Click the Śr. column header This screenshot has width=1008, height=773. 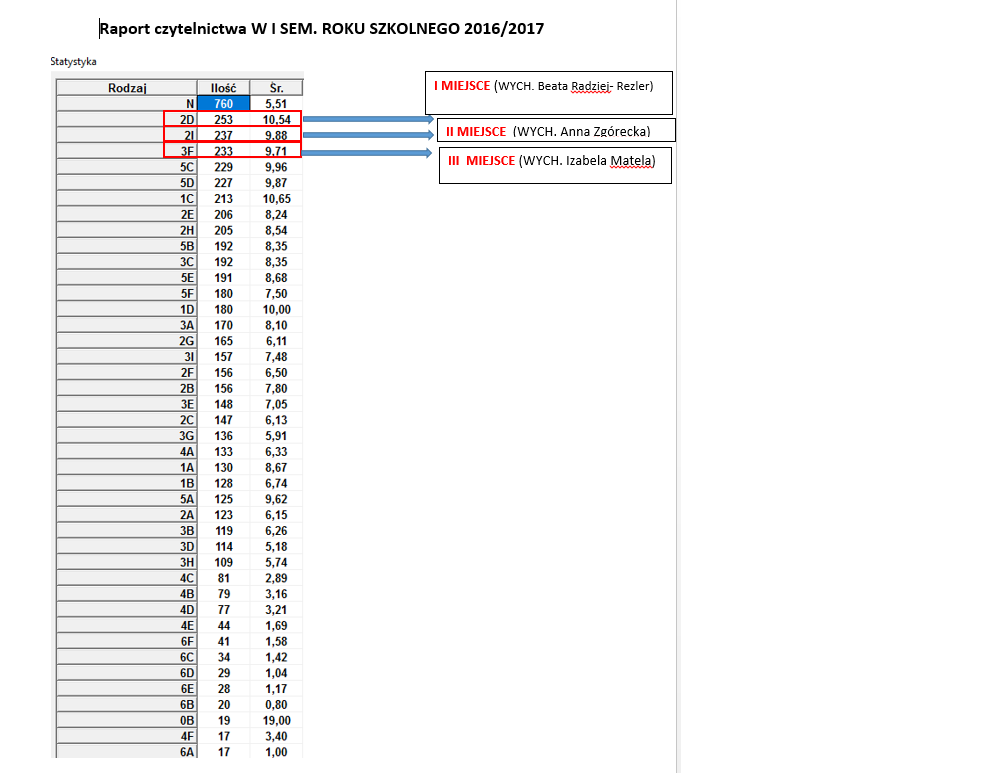276,87
